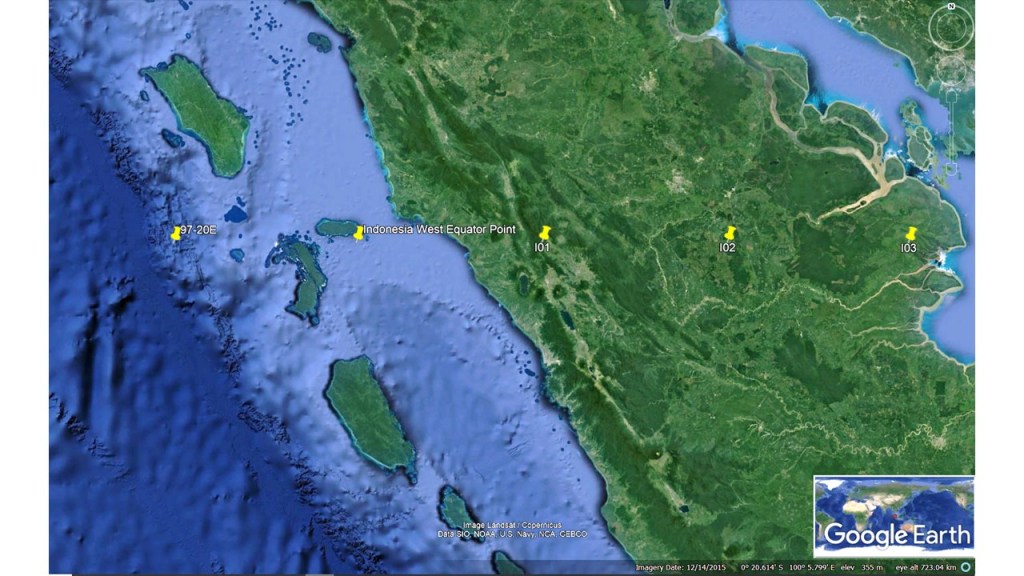Click the 97-20E yellow pushpin
Image resolution: width=1024 pixels, height=576 pixels.
(x=176, y=233)
